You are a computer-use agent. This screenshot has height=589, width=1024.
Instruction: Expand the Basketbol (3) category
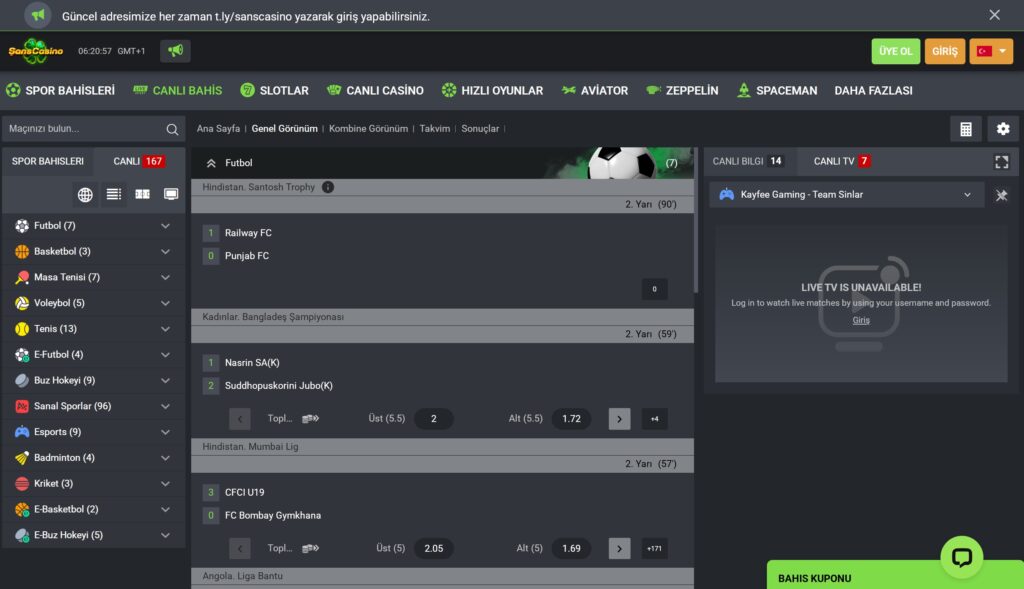pyautogui.click(x=93, y=251)
